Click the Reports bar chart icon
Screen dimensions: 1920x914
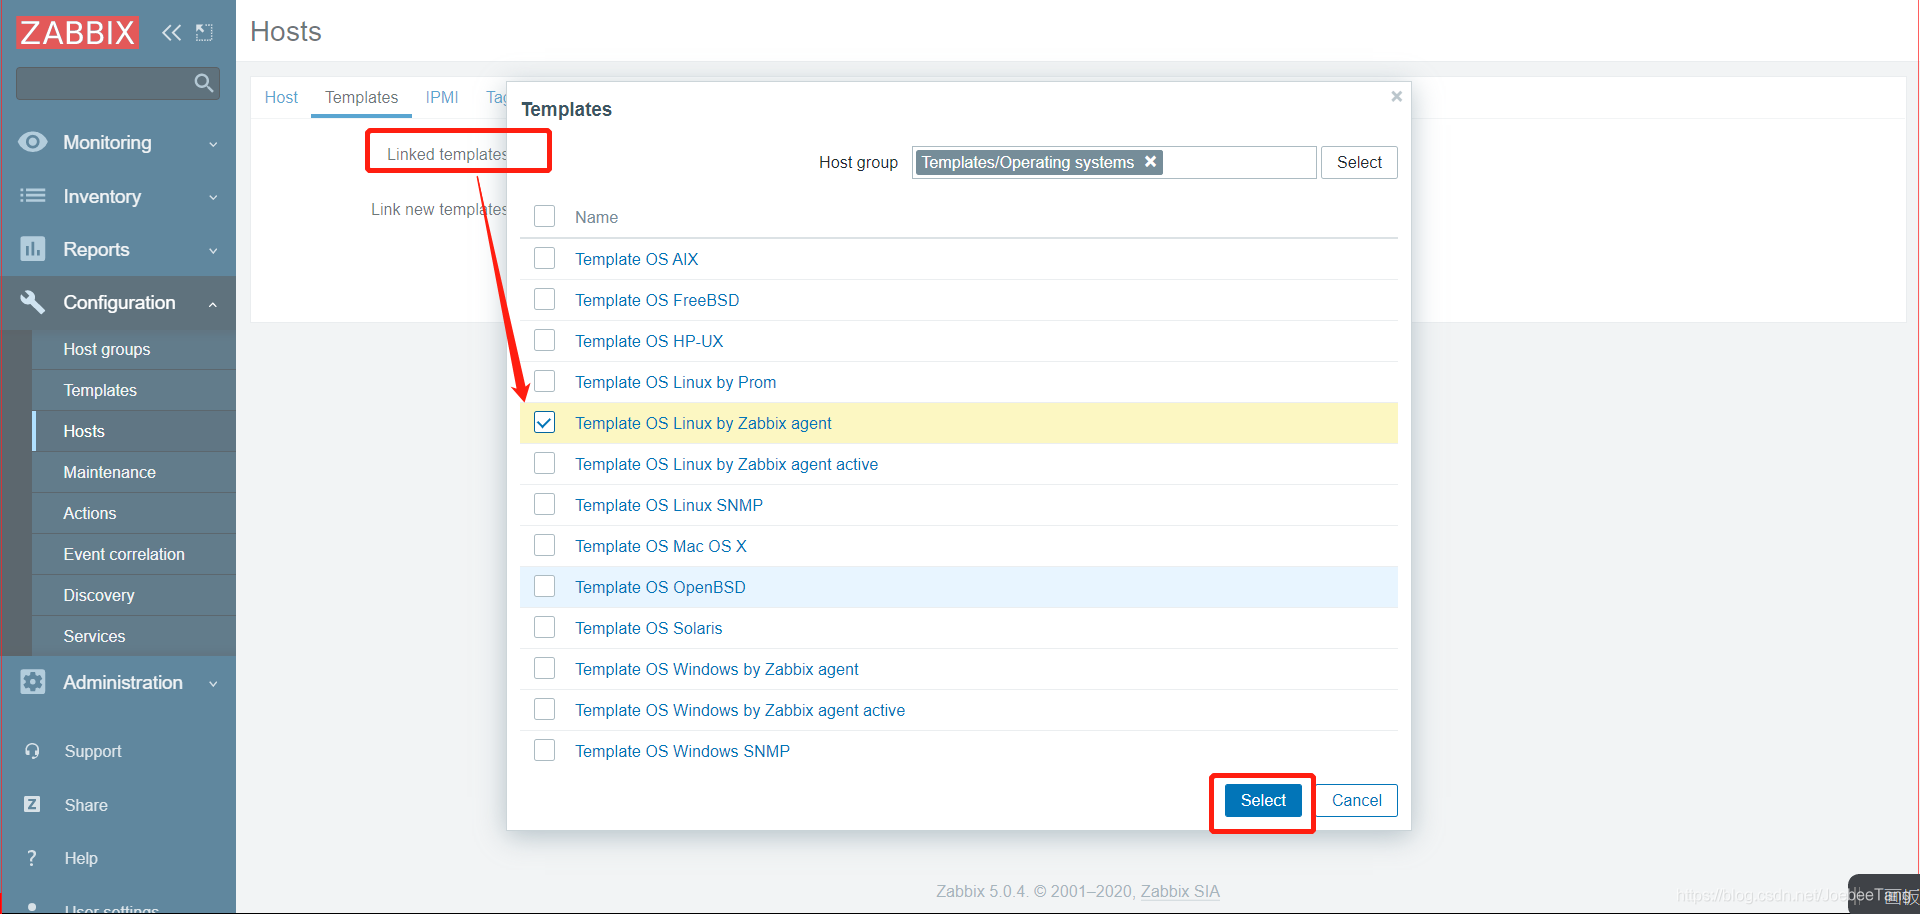point(33,249)
